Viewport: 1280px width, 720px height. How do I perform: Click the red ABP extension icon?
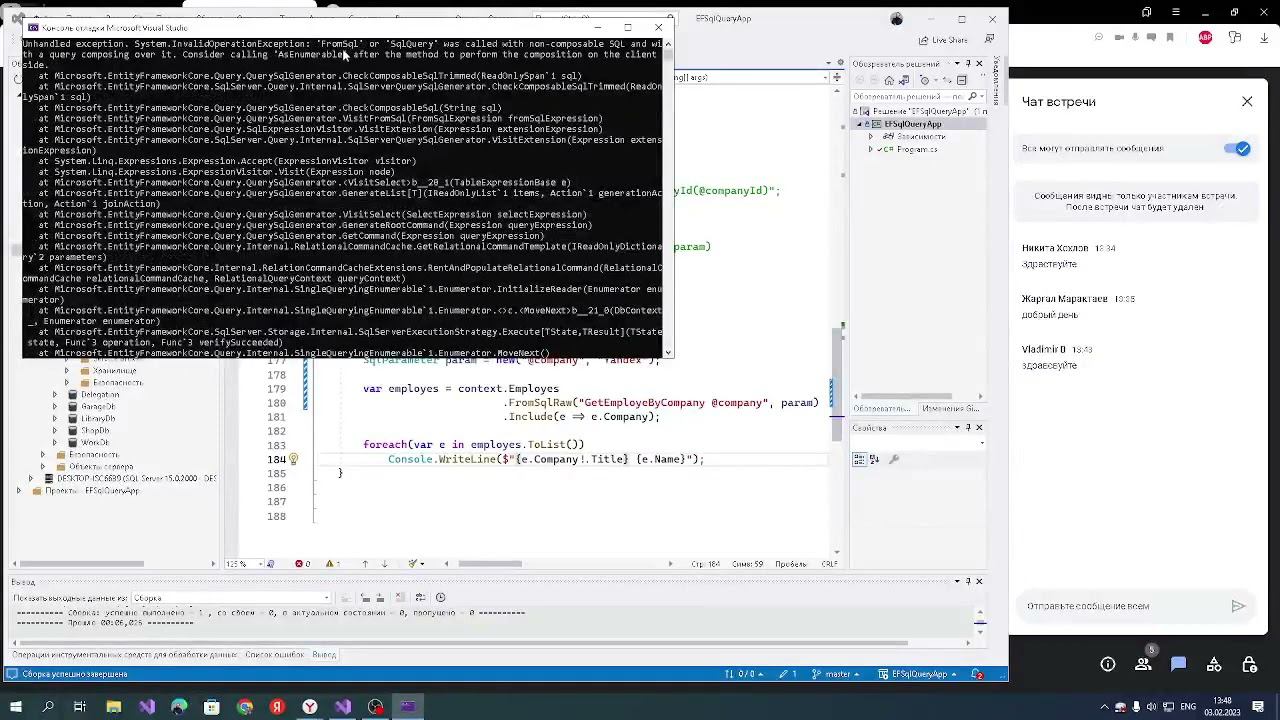[1206, 38]
